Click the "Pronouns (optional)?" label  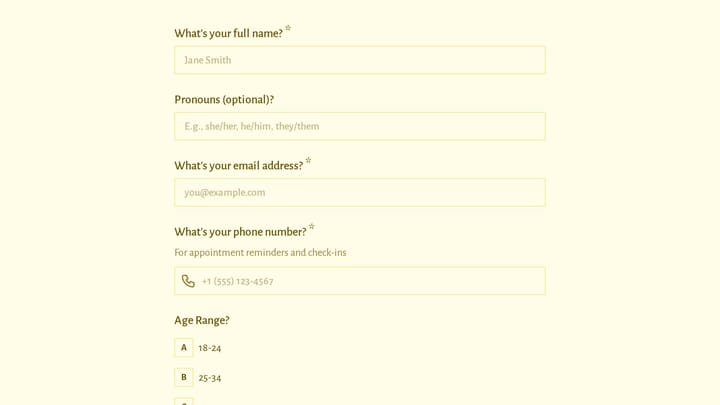pos(224,100)
